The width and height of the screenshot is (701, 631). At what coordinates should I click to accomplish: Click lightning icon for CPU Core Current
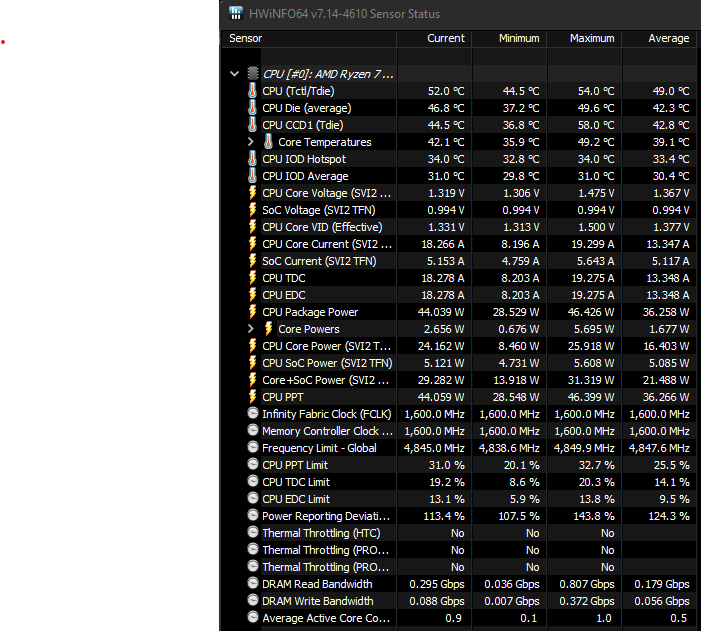tap(253, 244)
